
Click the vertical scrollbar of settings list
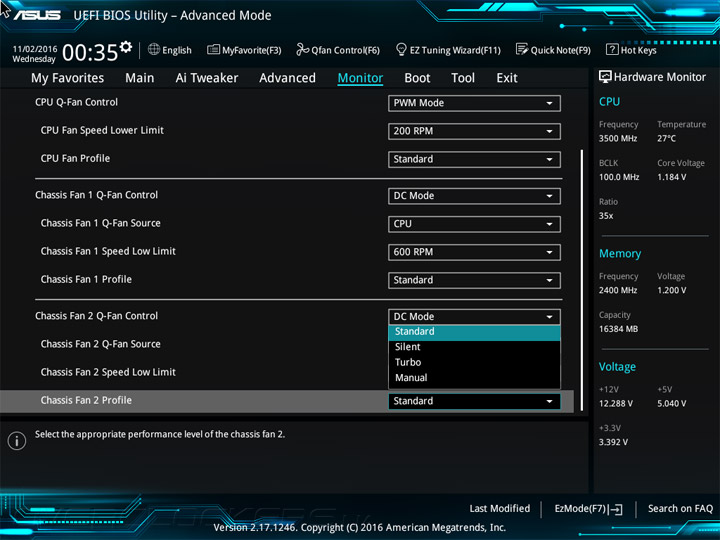coord(582,280)
